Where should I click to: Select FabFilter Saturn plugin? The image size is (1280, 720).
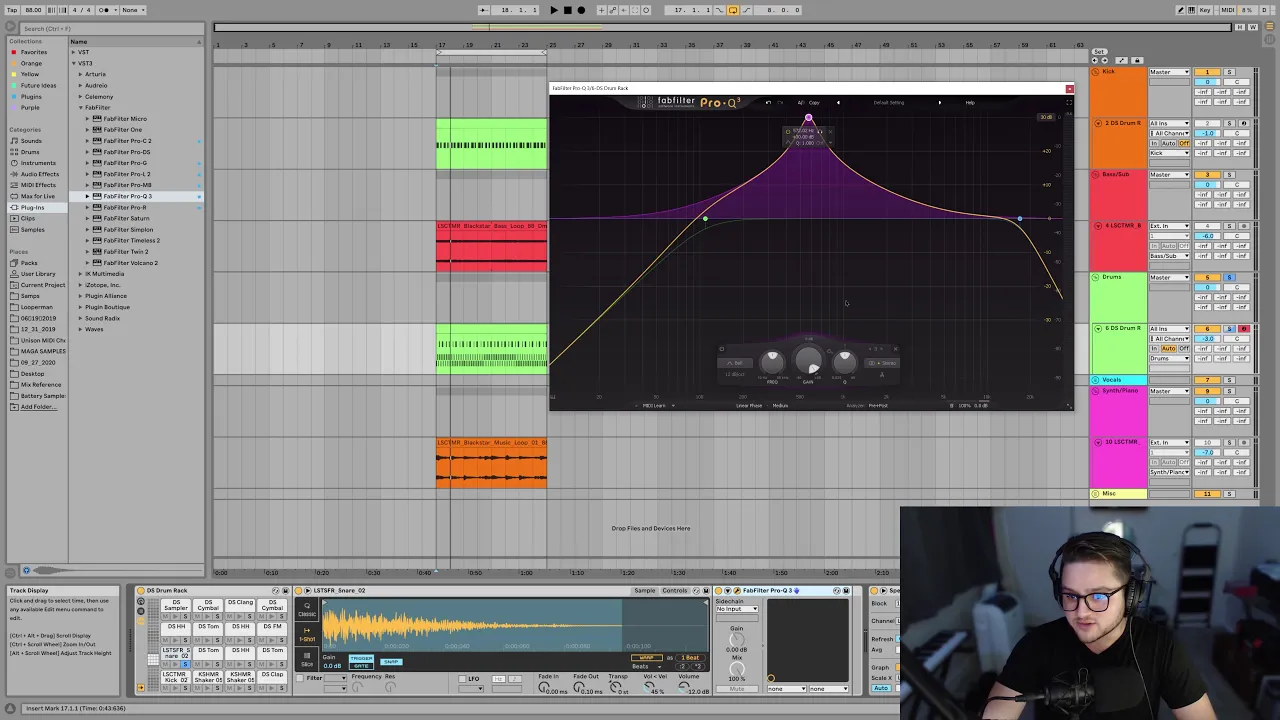(126, 218)
